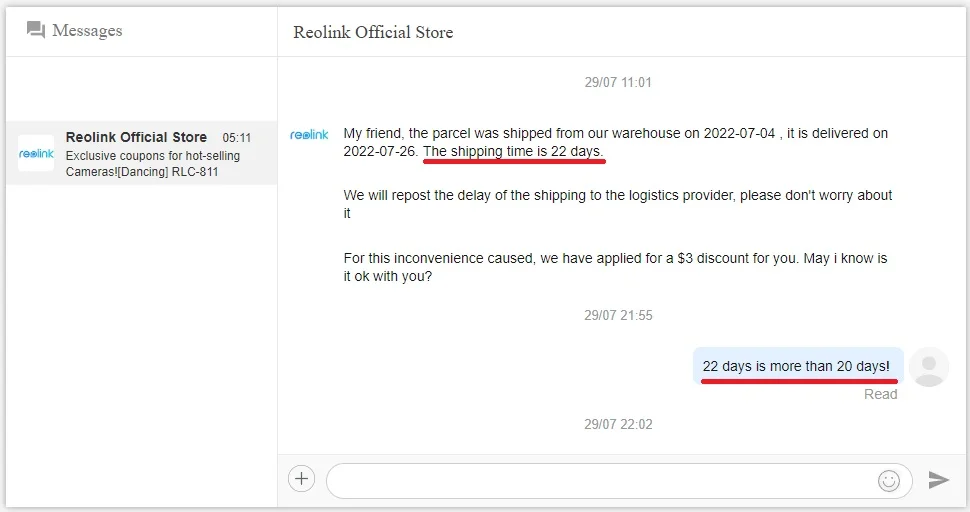Click the Messages panel heading
The height and width of the screenshot is (512, 970).
coord(87,30)
